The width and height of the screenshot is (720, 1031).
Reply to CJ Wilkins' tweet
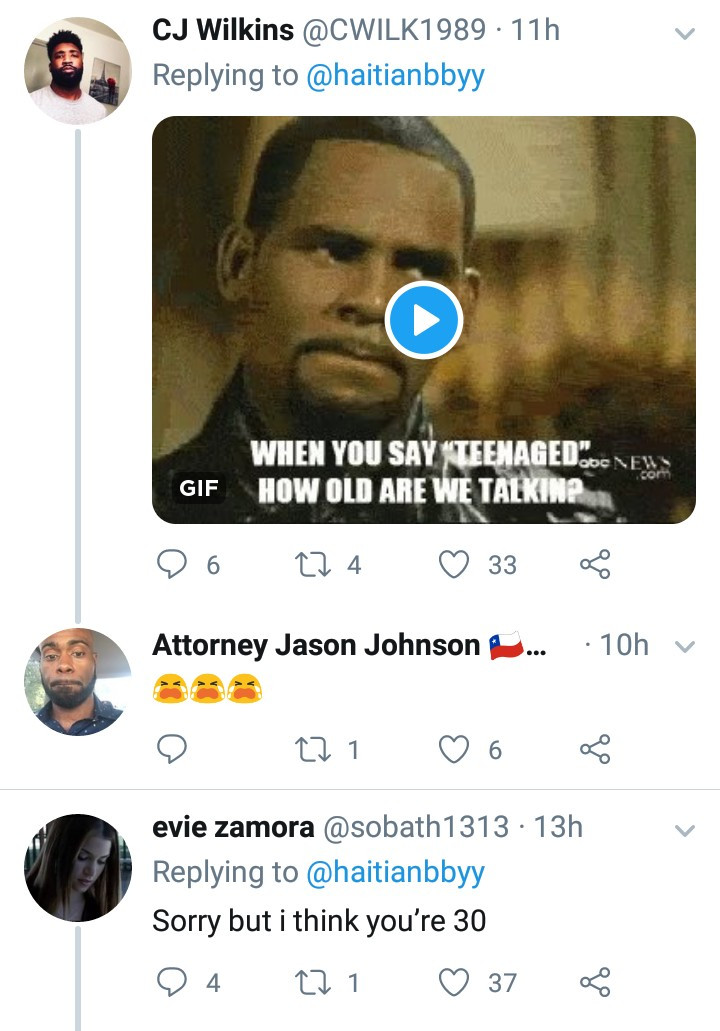174,565
